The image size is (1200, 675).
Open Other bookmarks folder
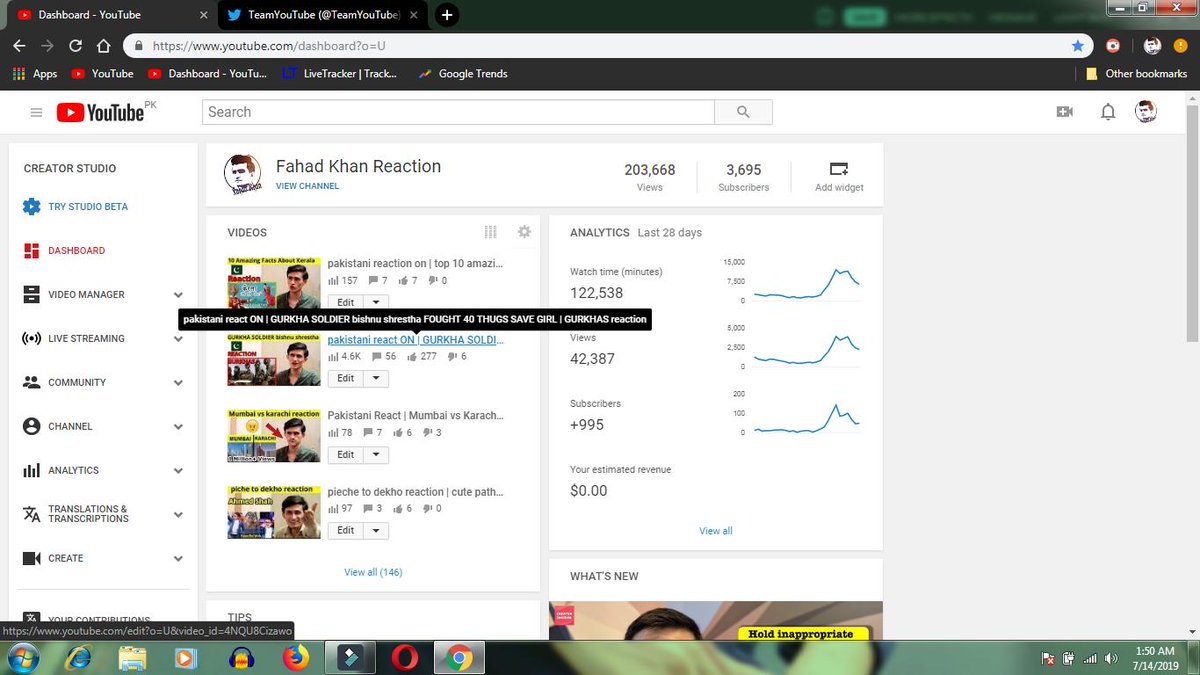[x=1136, y=74]
